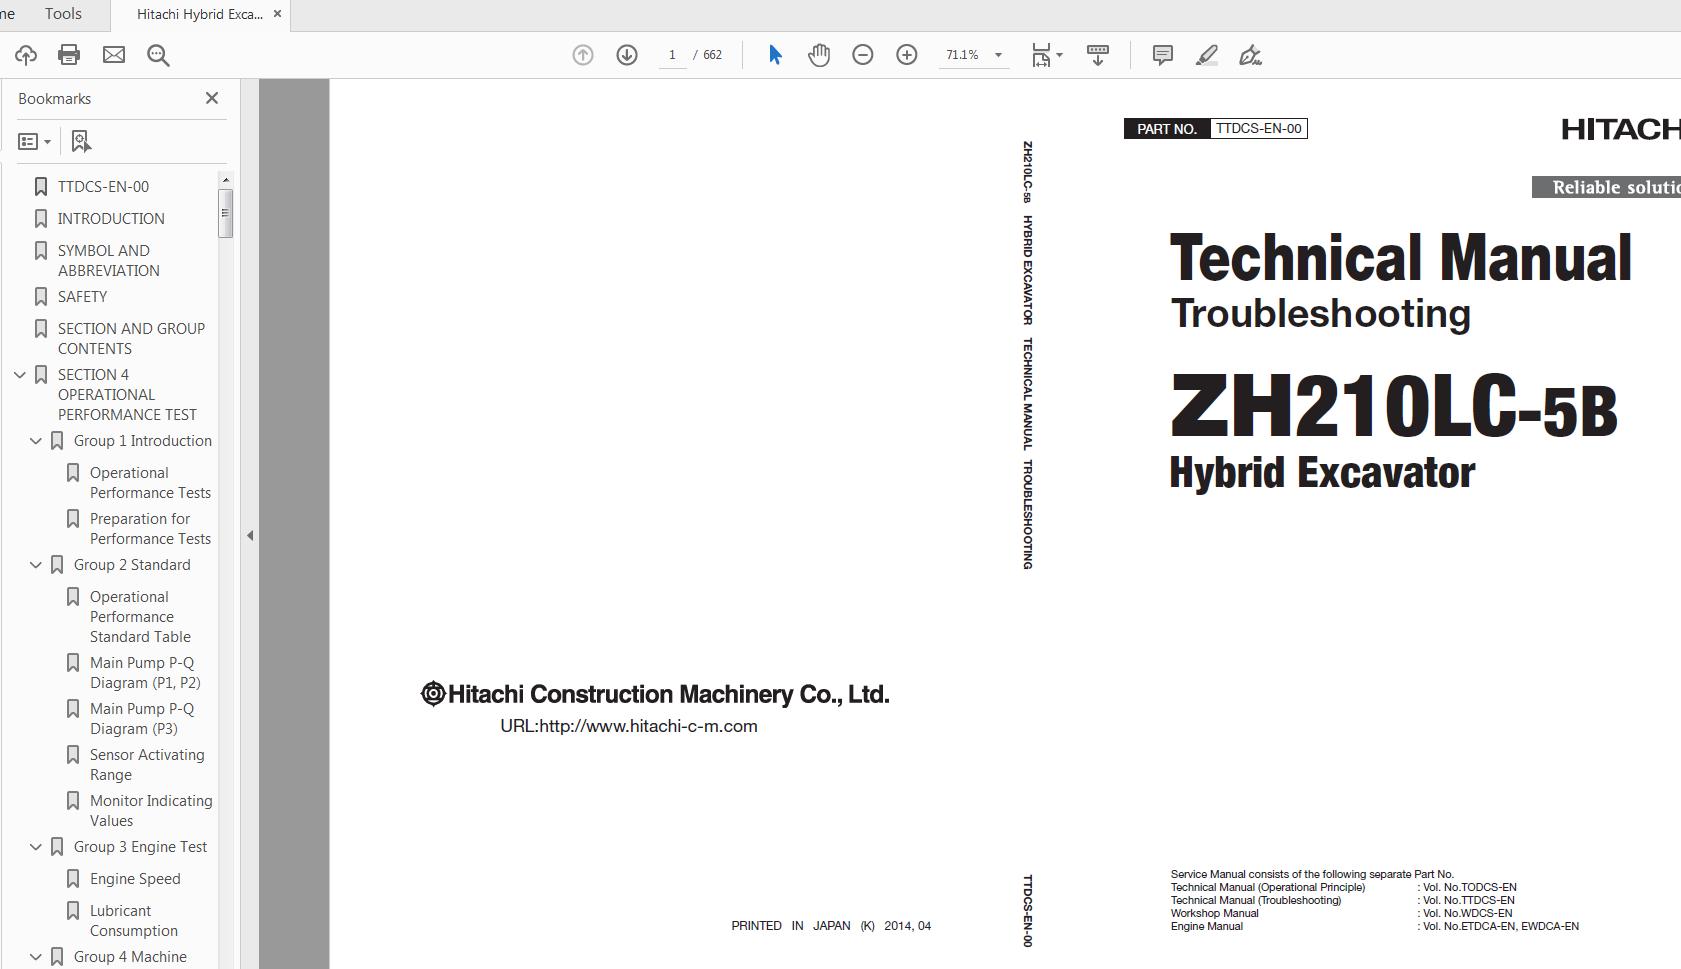Collapse Group 2 Standard bookmark
Viewport: 1681px width, 969px height.
pos(36,565)
